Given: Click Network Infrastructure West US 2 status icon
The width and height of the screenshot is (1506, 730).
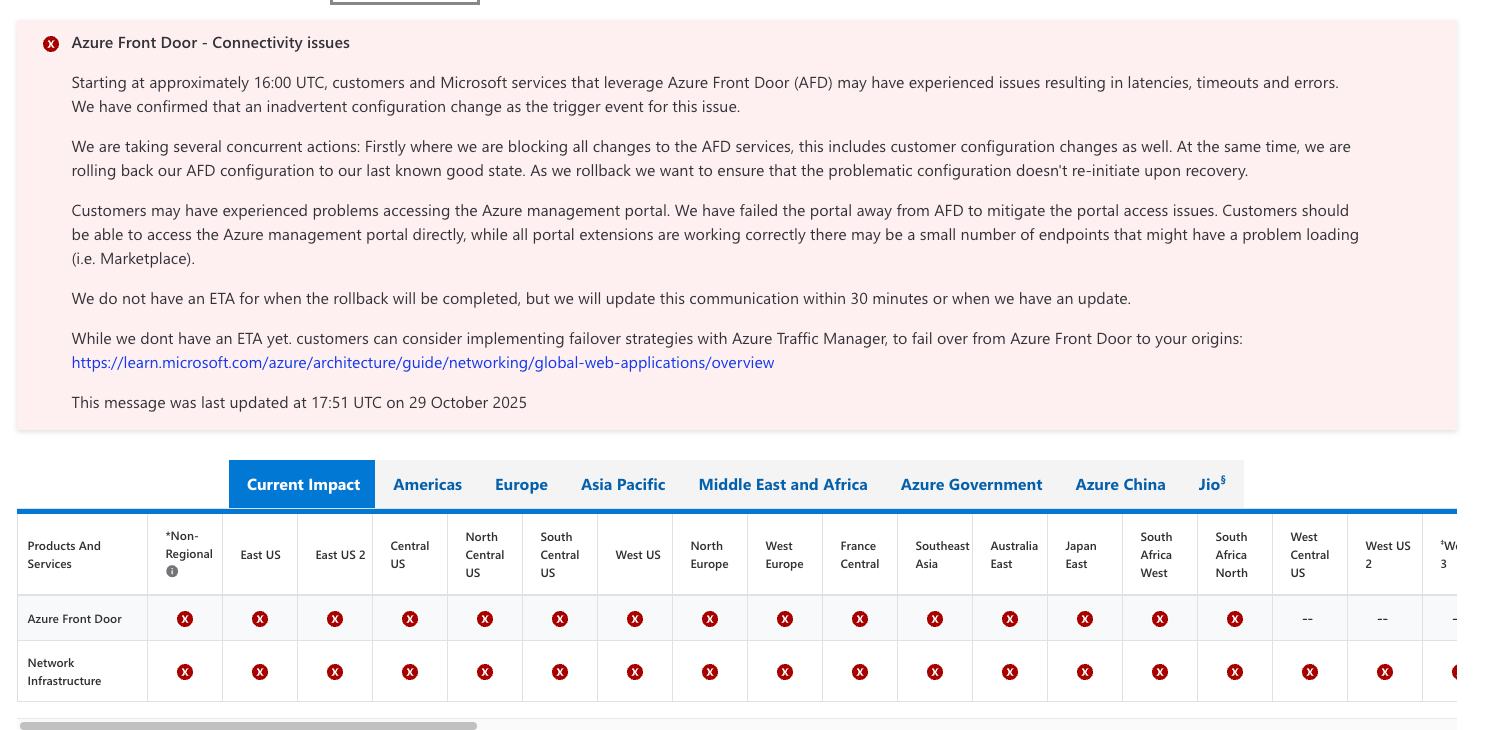Looking at the screenshot, I should (x=1385, y=672).
